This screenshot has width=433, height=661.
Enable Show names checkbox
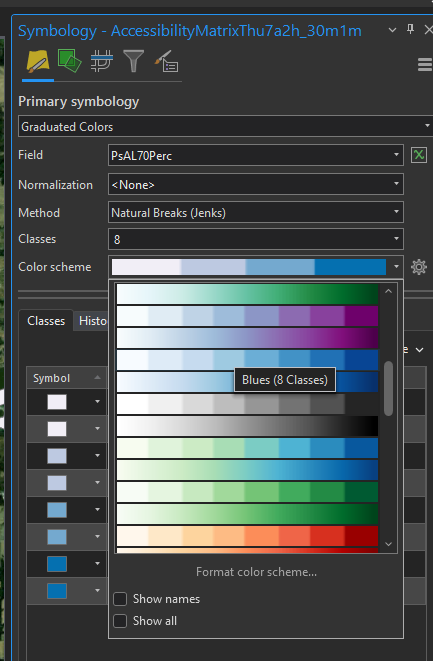[x=120, y=599]
